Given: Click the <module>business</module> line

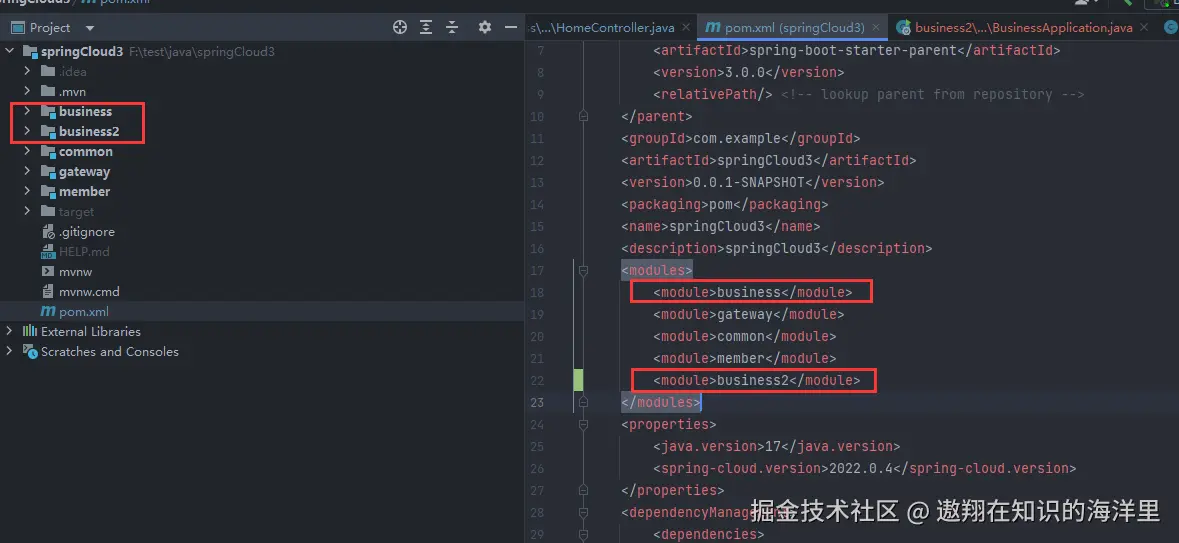Looking at the screenshot, I should point(753,292).
